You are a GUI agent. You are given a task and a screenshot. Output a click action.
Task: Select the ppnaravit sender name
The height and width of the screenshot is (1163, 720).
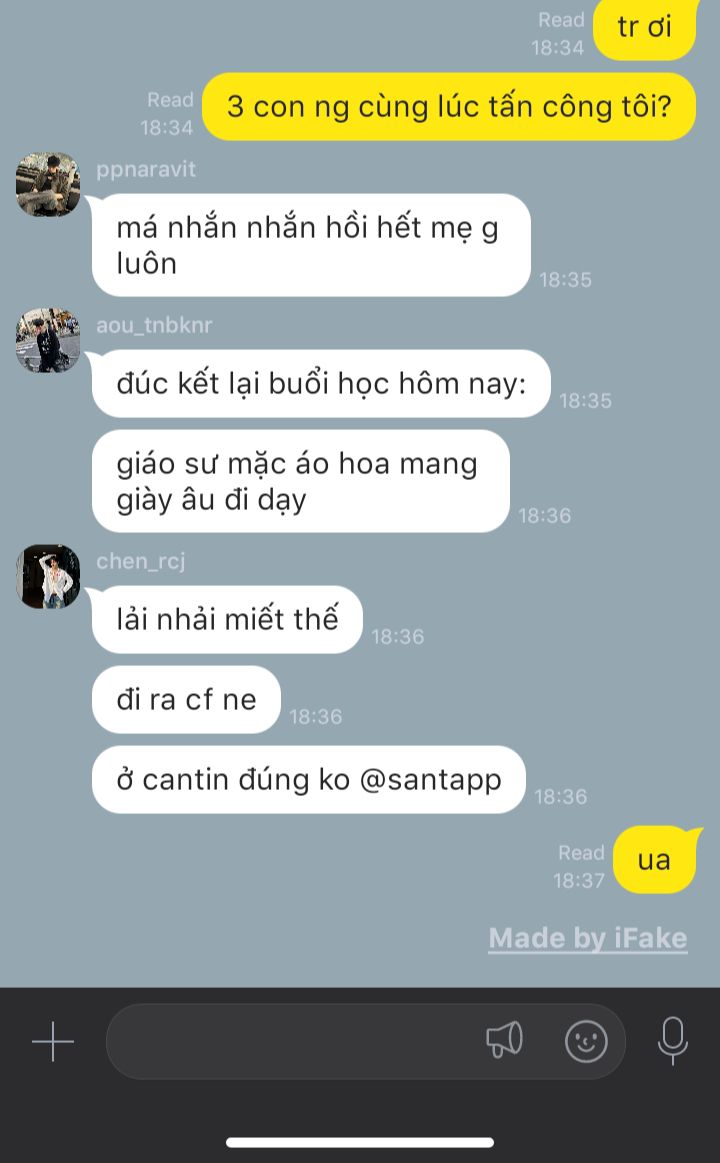click(x=146, y=169)
